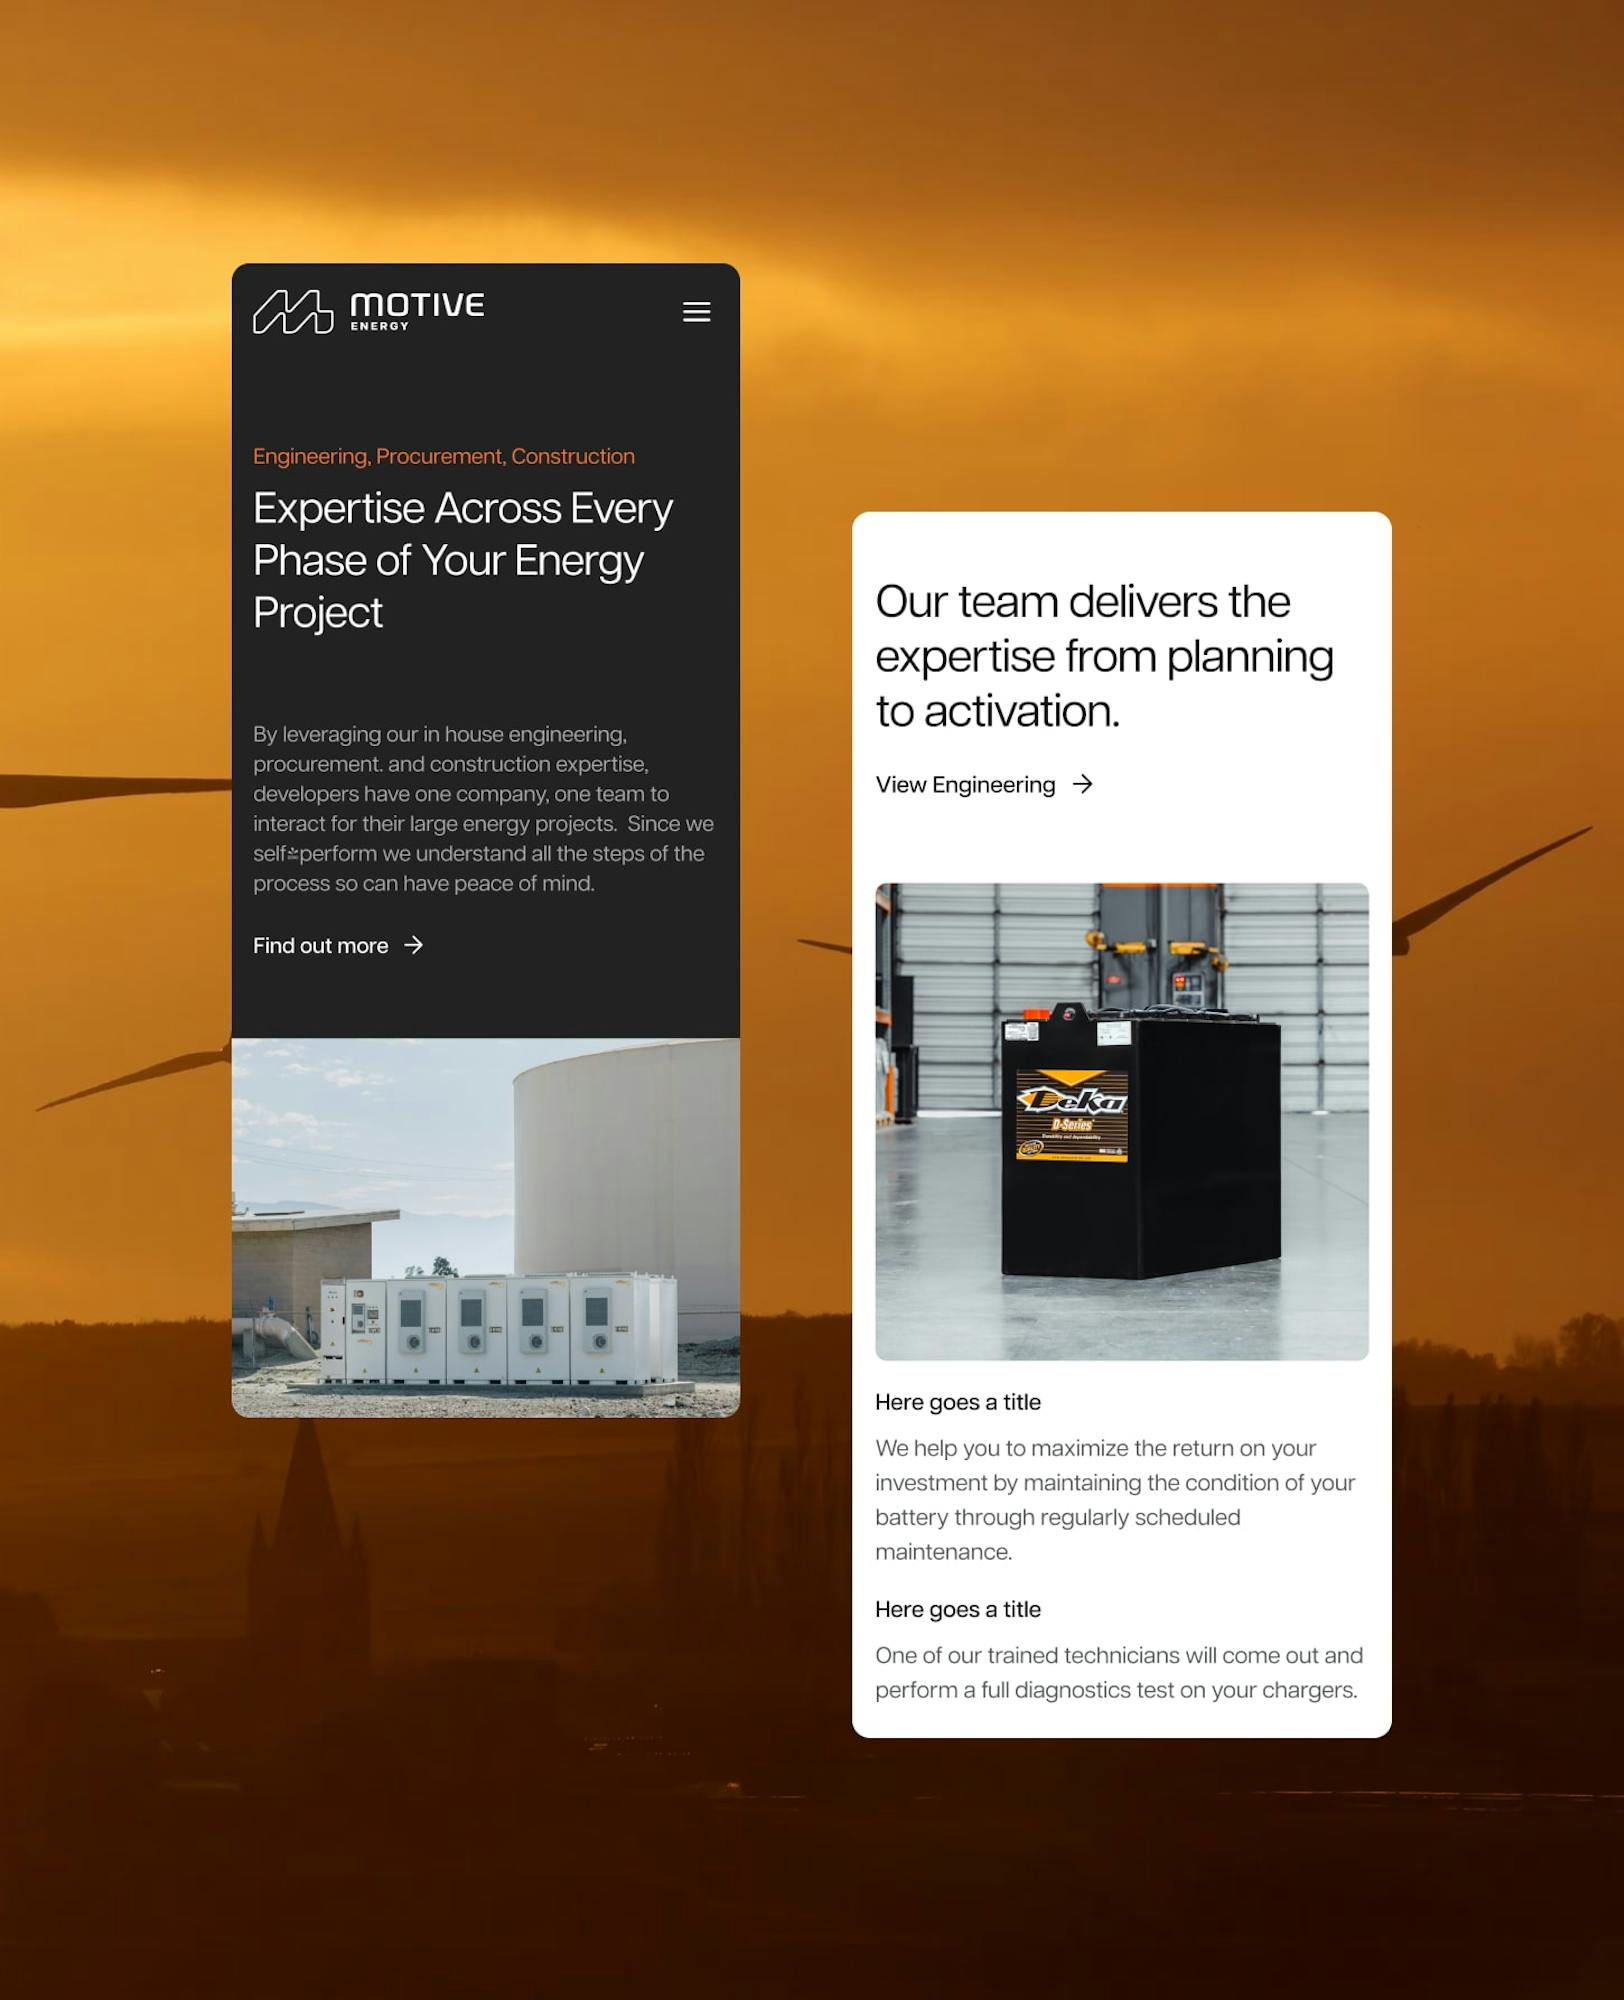1624x2000 pixels.
Task: Select the Engineering, Procurement, Construction label
Action: click(x=444, y=456)
